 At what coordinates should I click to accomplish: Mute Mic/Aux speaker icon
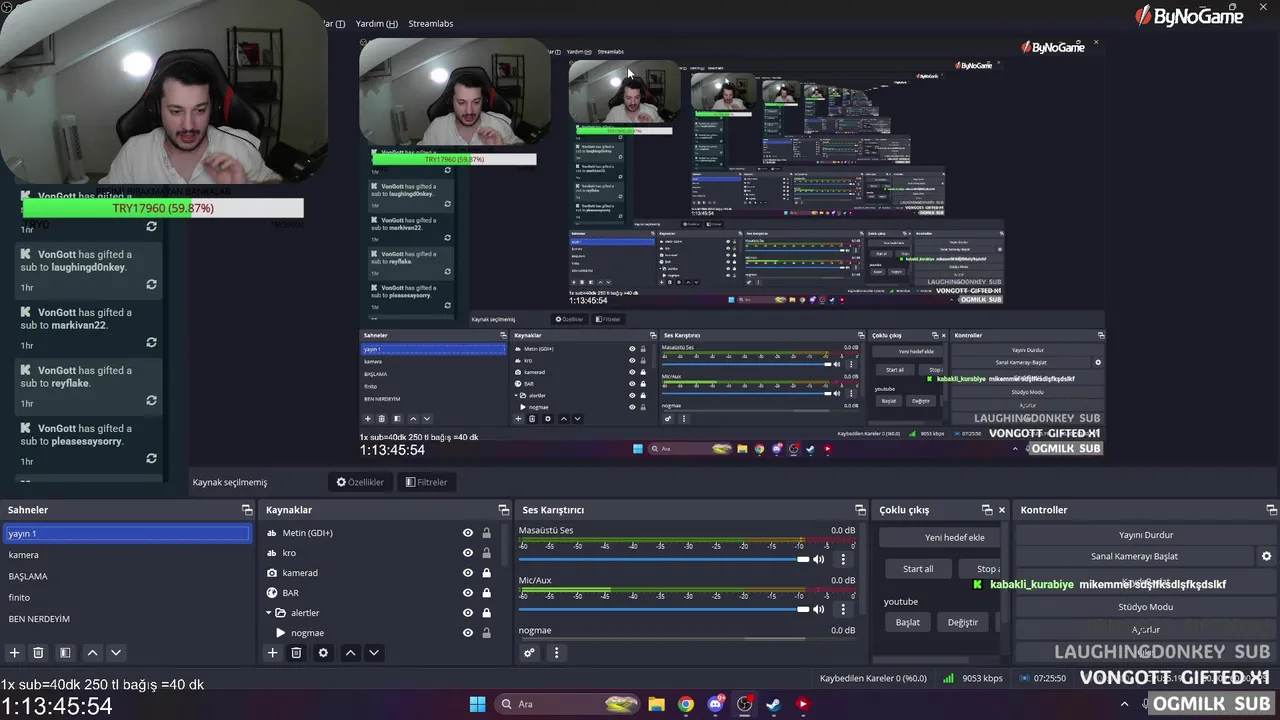click(819, 609)
